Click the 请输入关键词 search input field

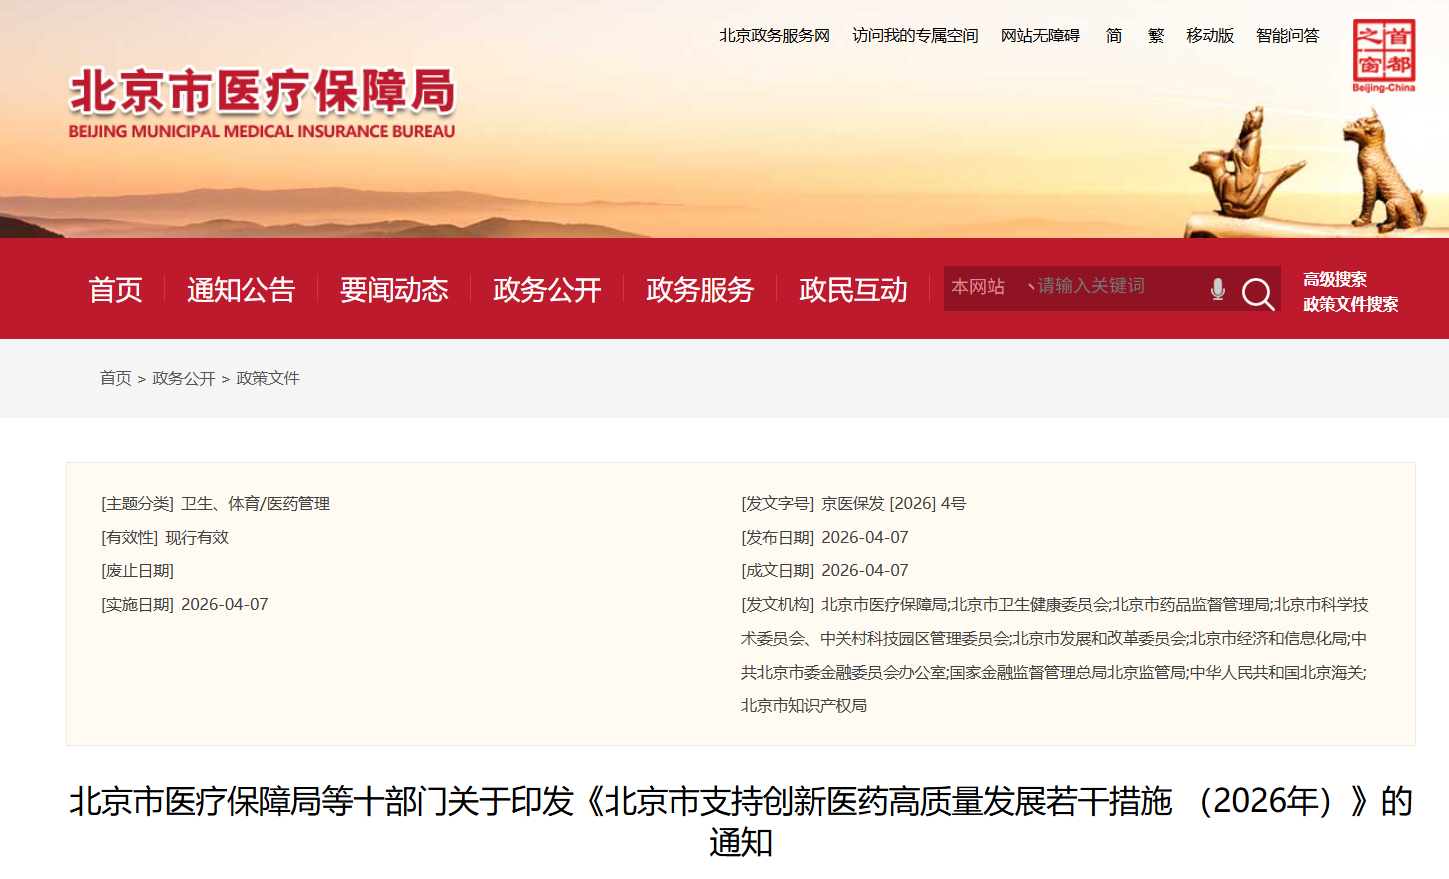[1110, 287]
